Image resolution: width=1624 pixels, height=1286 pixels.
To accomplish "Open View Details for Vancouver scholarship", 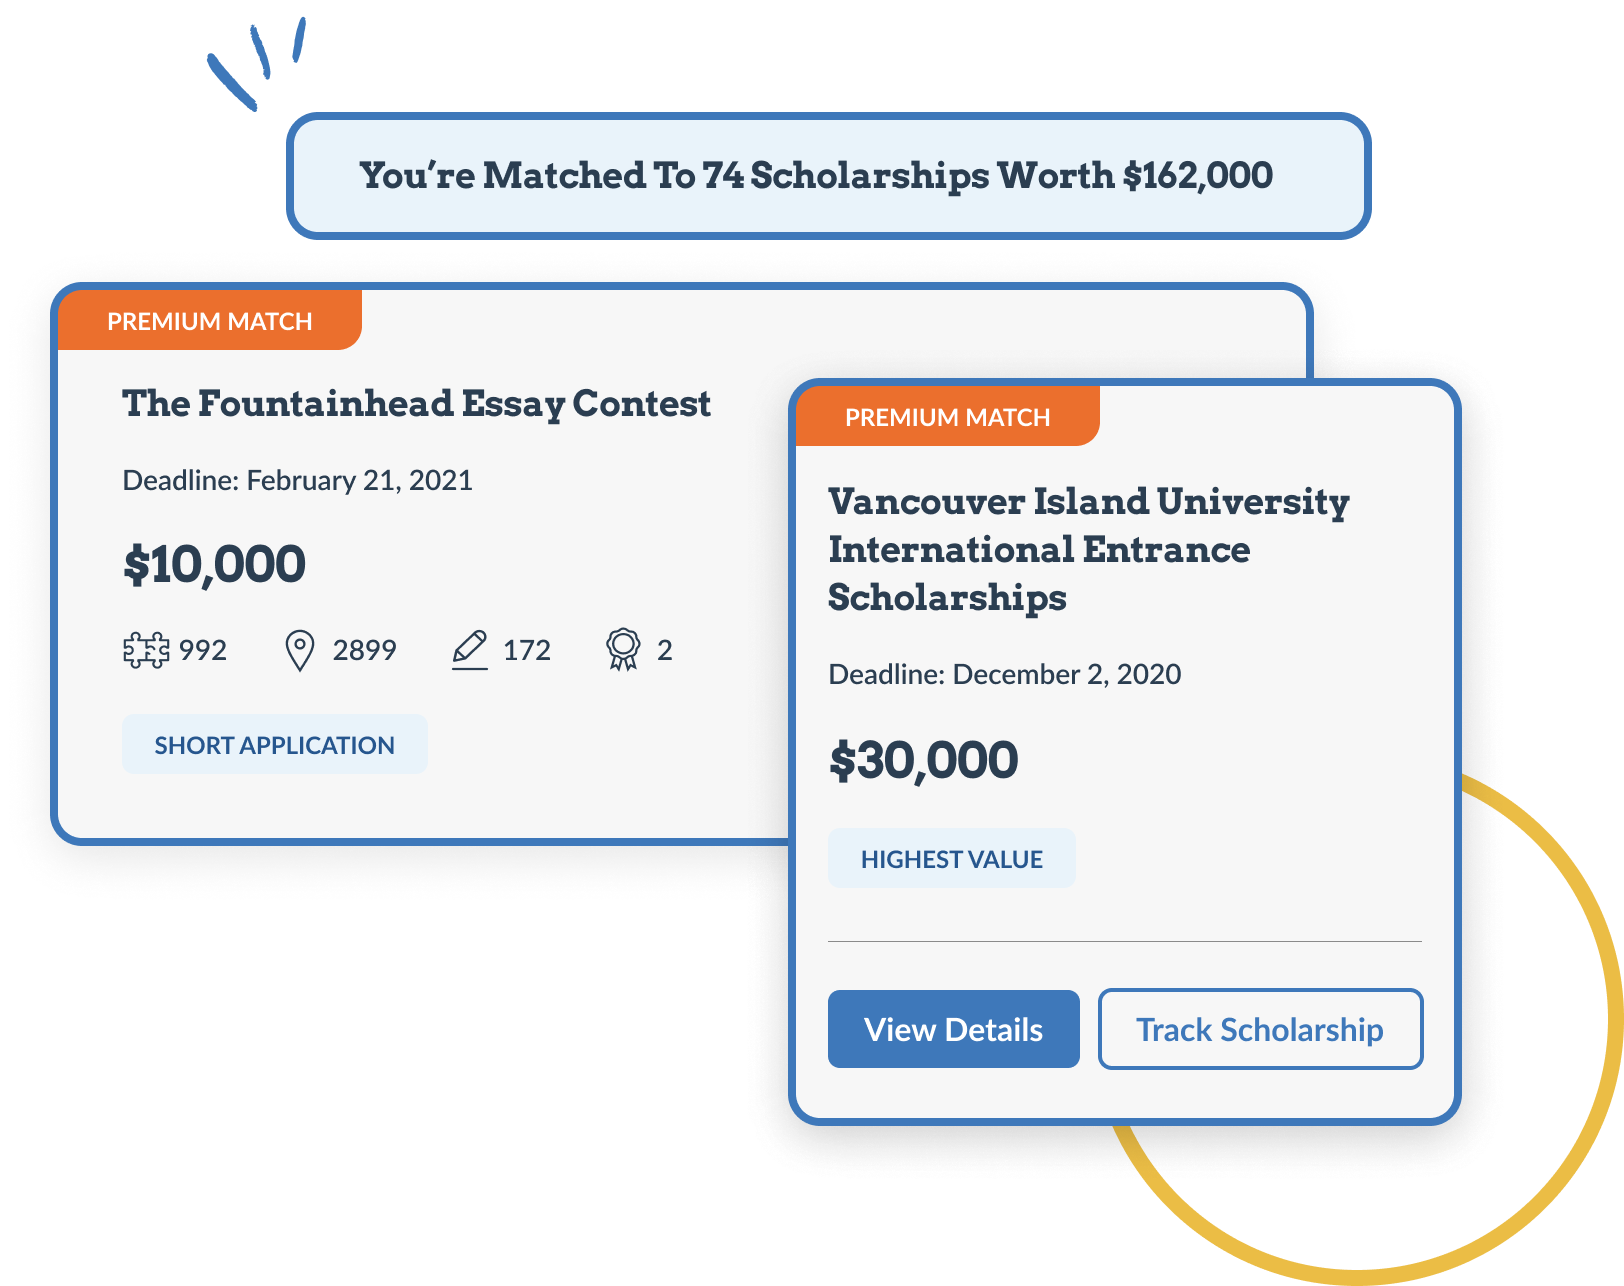I will click(x=953, y=1029).
